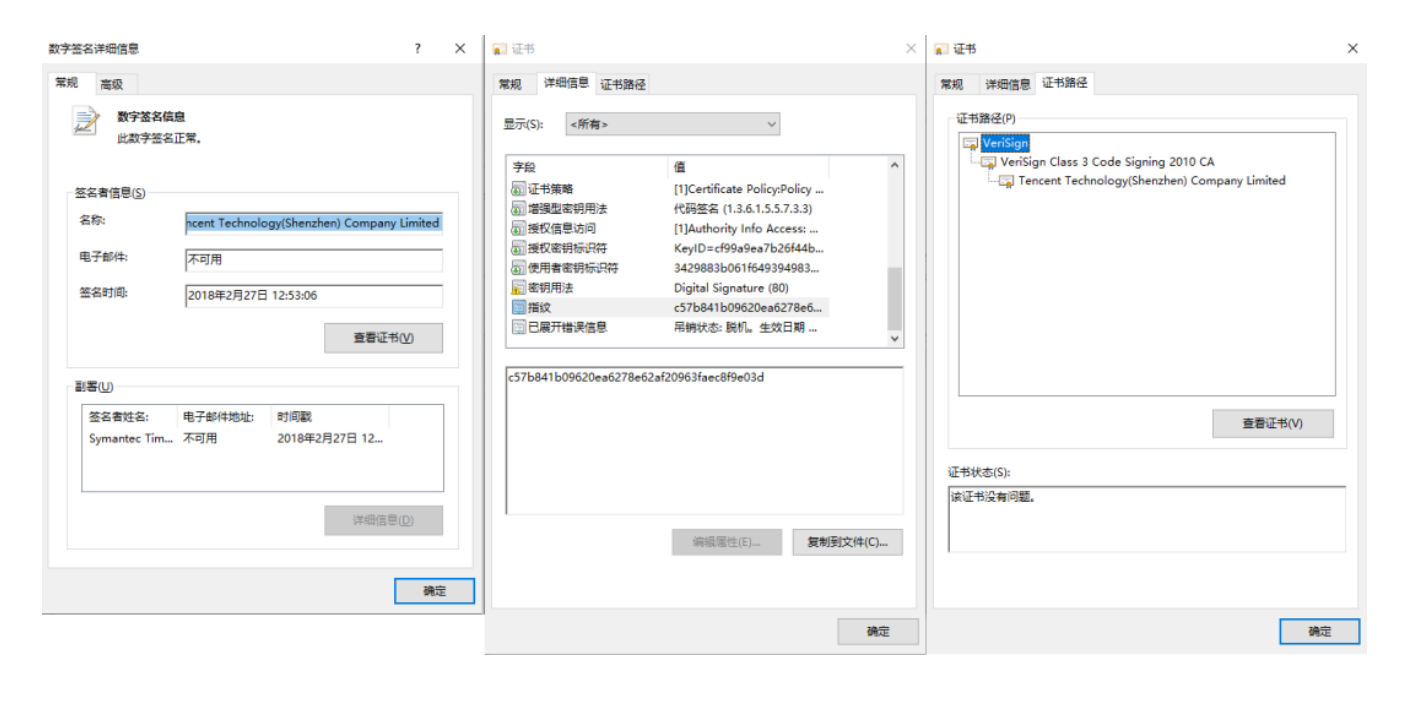Click the 已展开错误信息 field icon
The image size is (1406, 719).
click(x=518, y=327)
